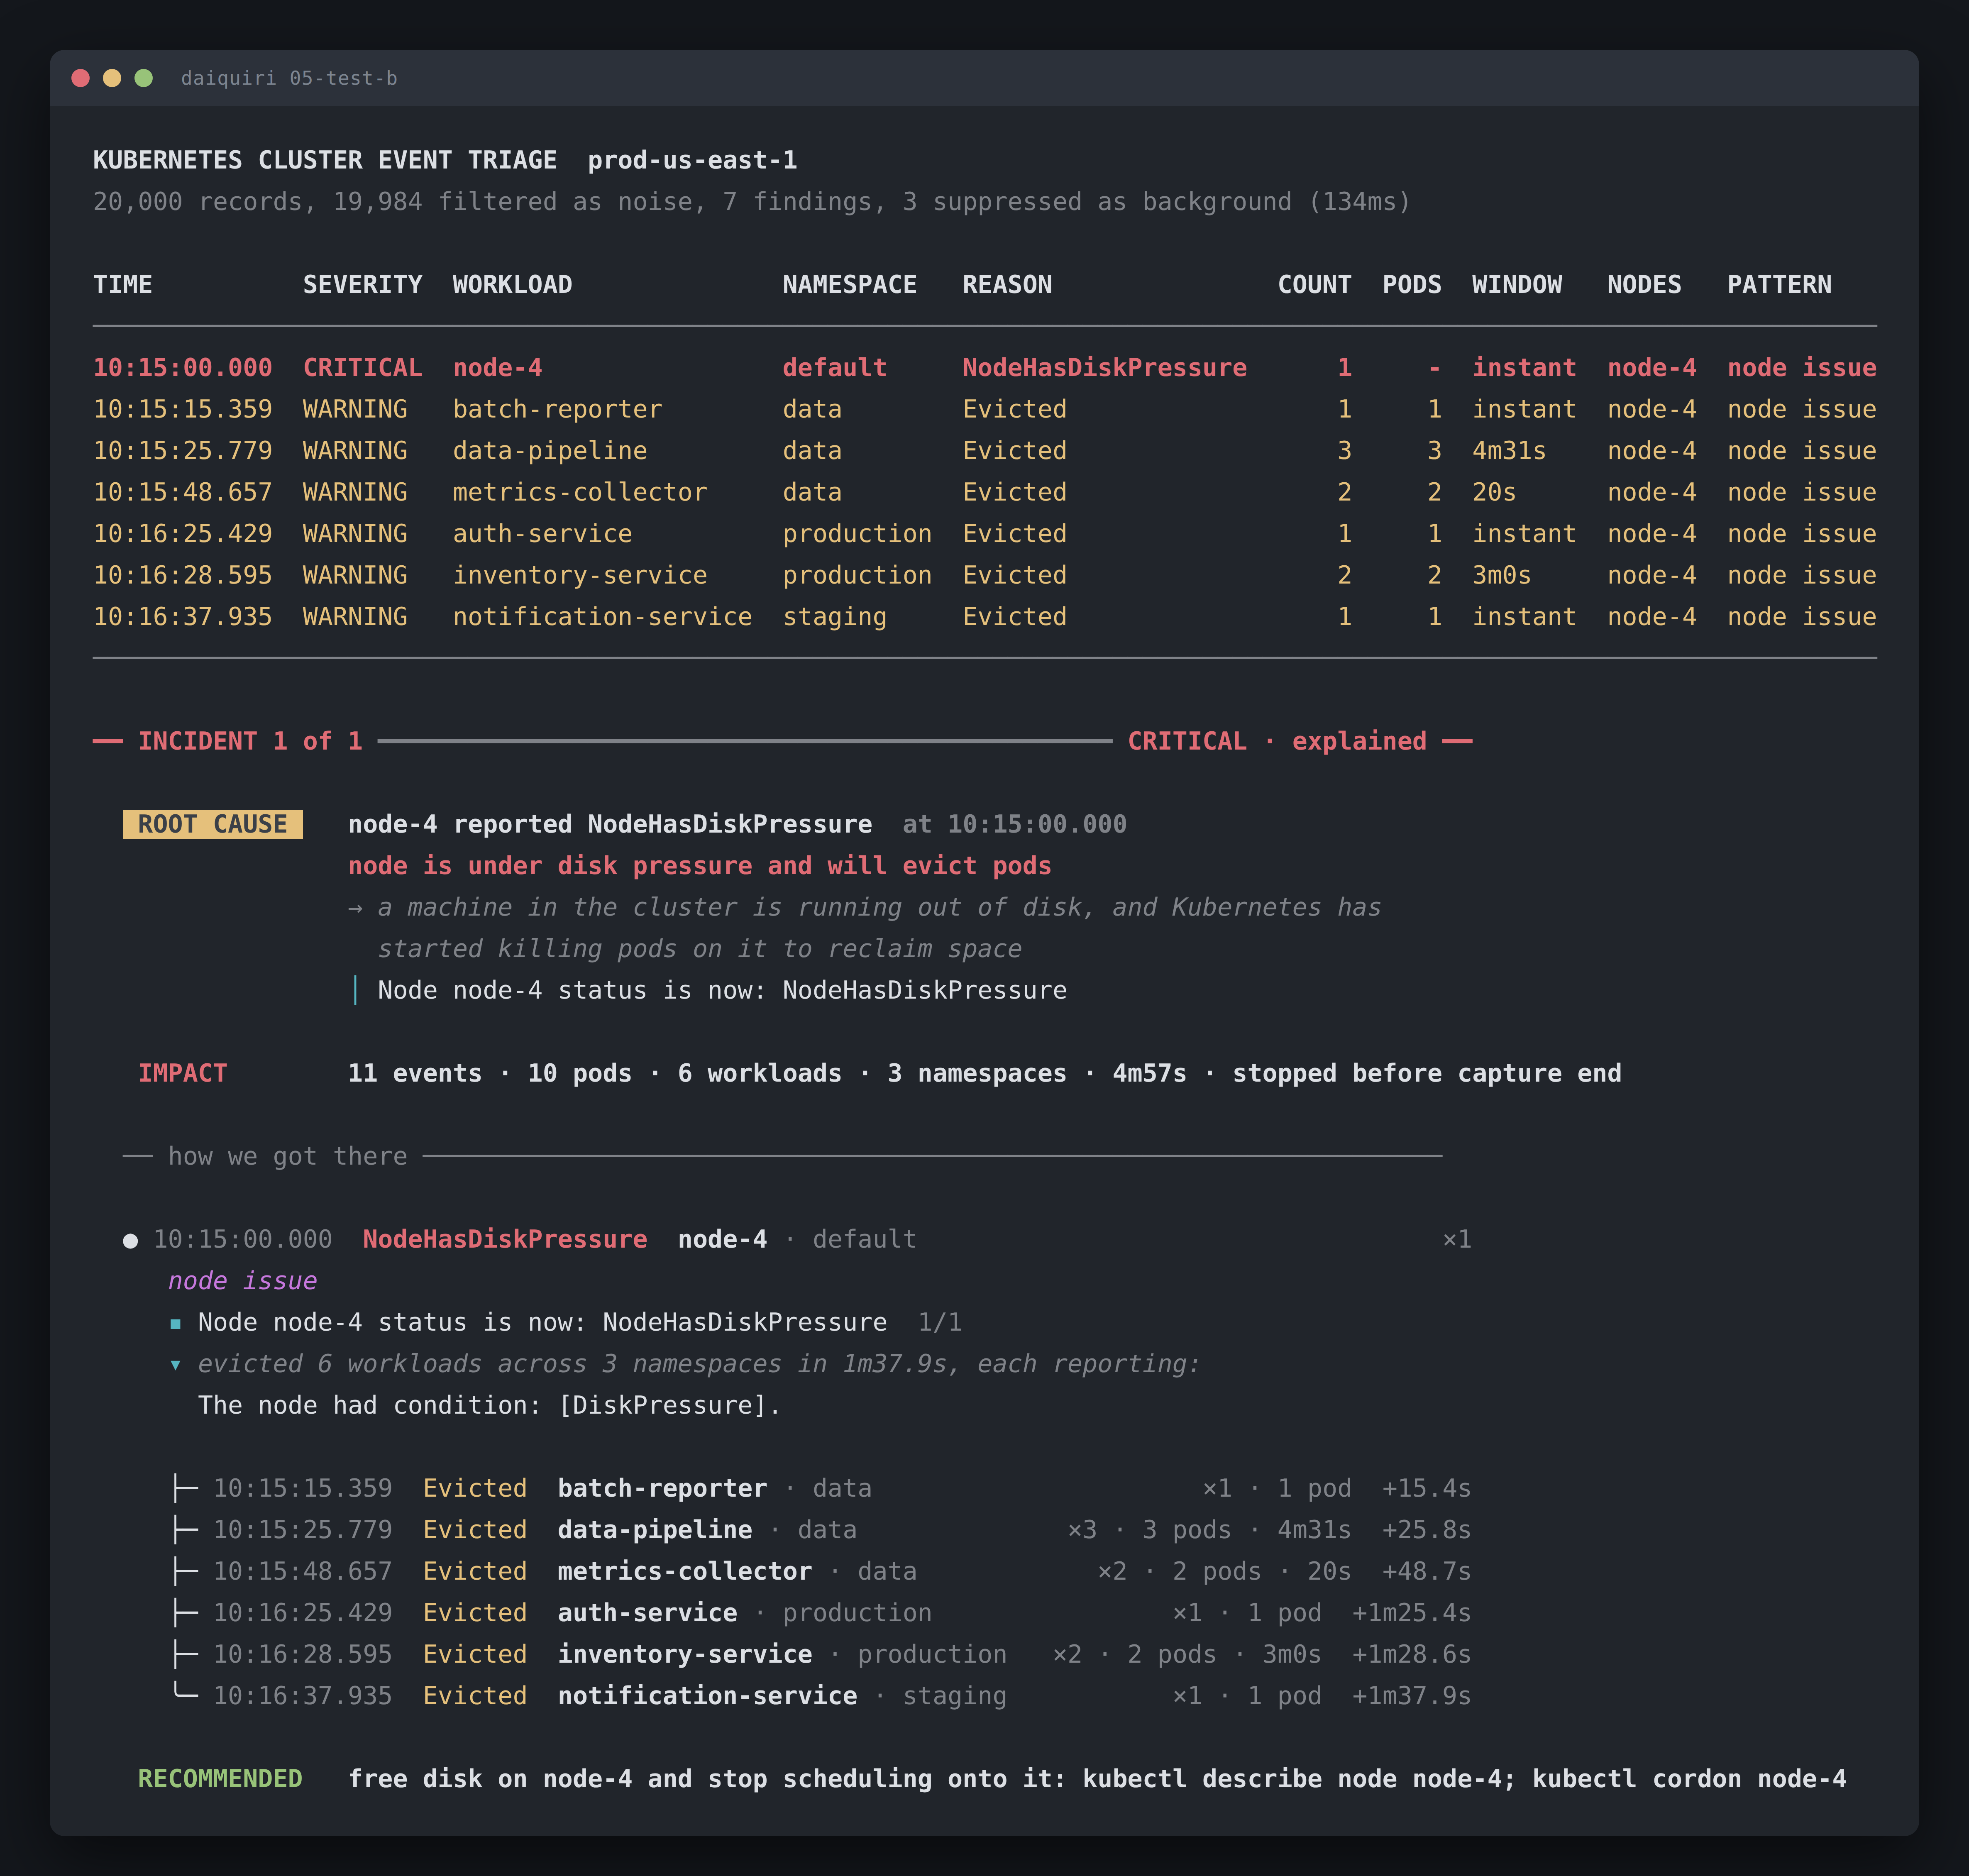Click the ROOT CAUSE badge

click(x=213, y=824)
